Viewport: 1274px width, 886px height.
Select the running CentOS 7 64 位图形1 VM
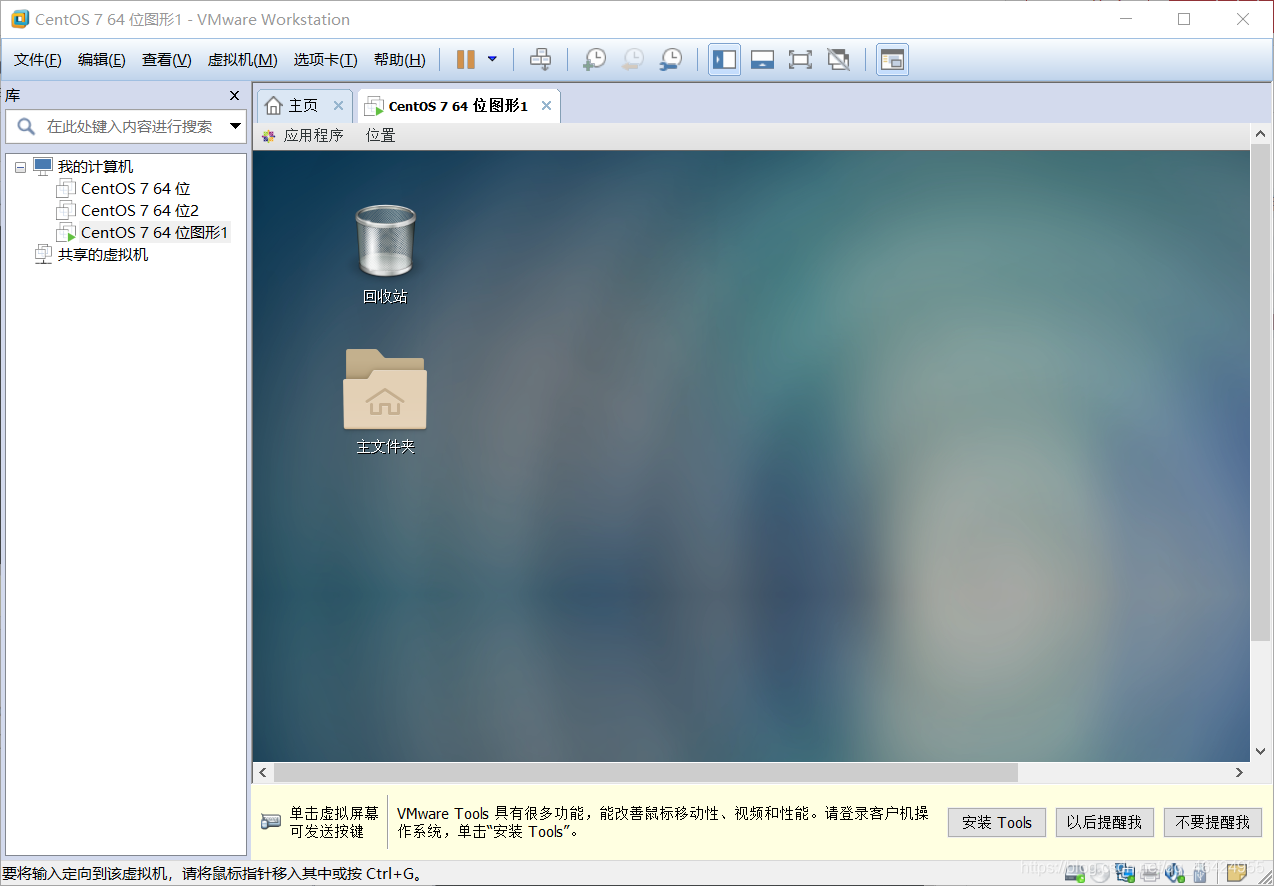pos(154,233)
